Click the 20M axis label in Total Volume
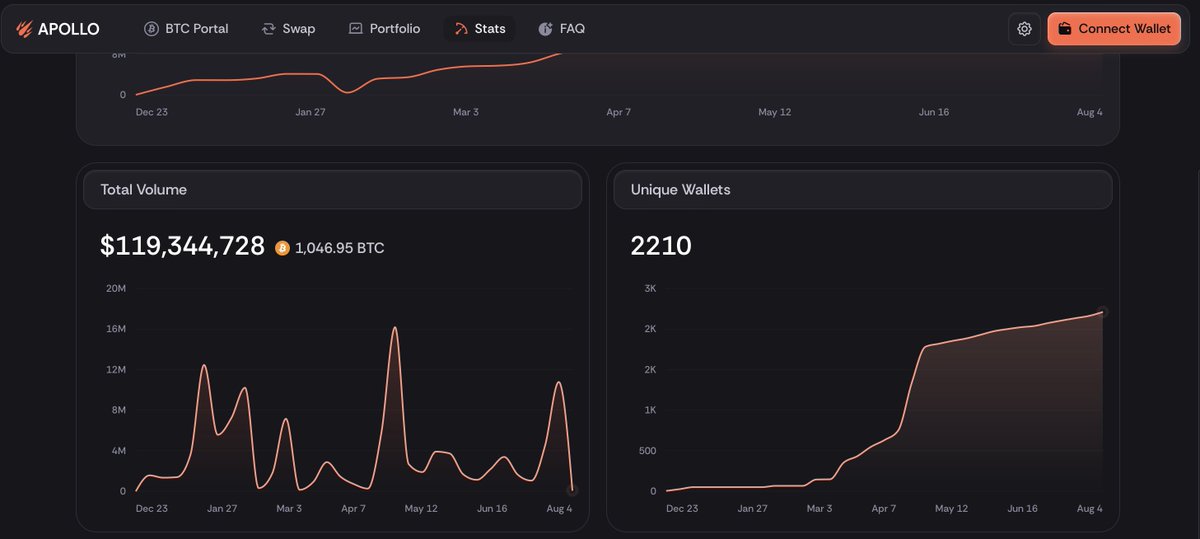1200x539 pixels. [x=115, y=288]
